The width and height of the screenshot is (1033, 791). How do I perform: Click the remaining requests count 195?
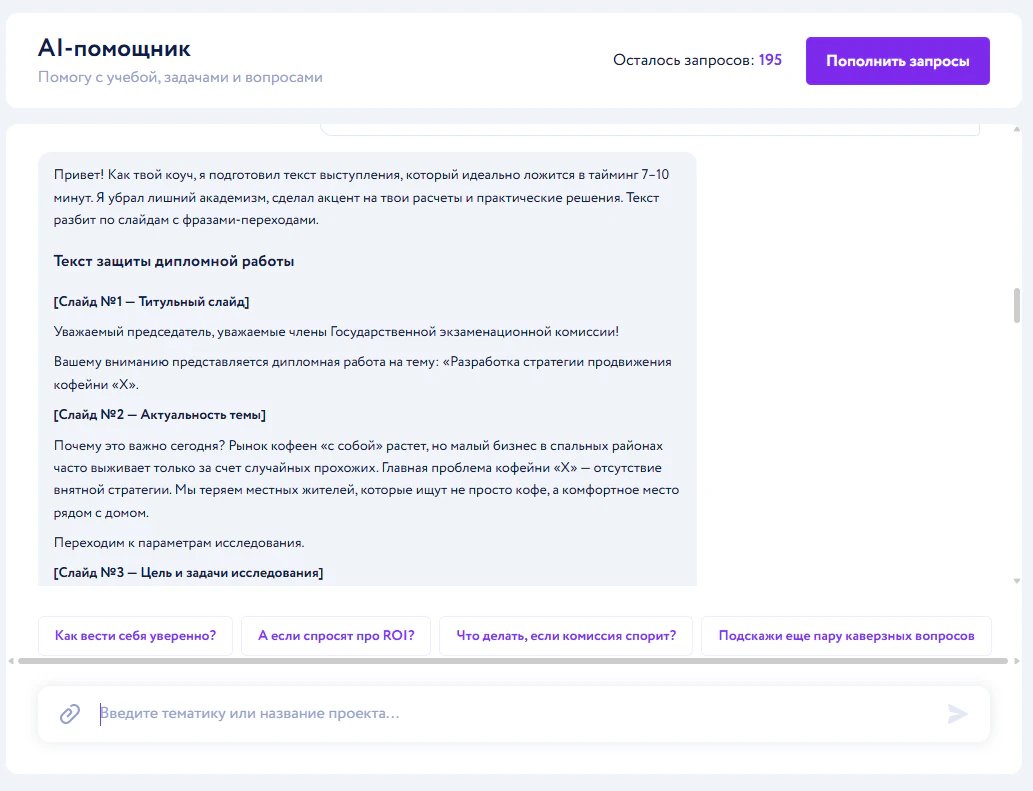pos(769,60)
